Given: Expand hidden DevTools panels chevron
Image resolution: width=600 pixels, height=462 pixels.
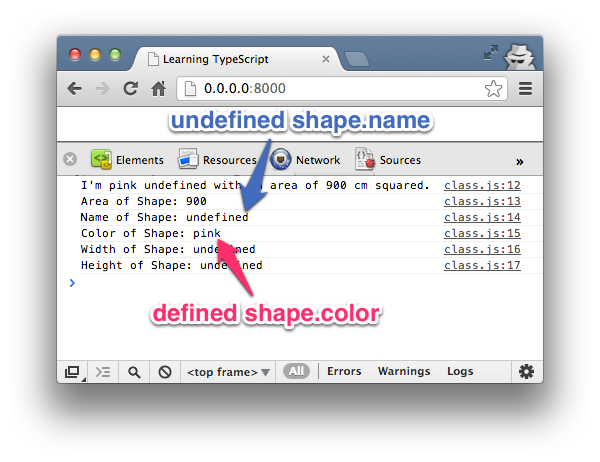Looking at the screenshot, I should (x=519, y=160).
